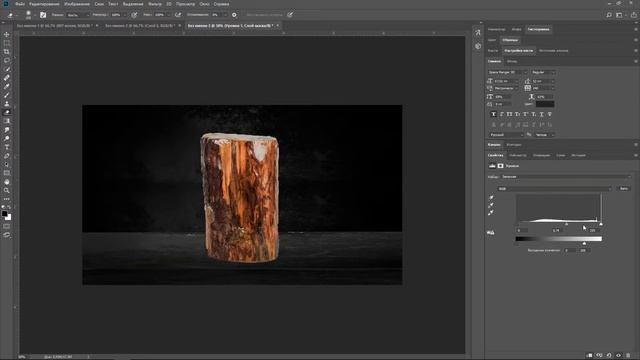Open the flow slider dropdown arrow
Viewport: 640px width, 360px height.
tap(168, 15)
